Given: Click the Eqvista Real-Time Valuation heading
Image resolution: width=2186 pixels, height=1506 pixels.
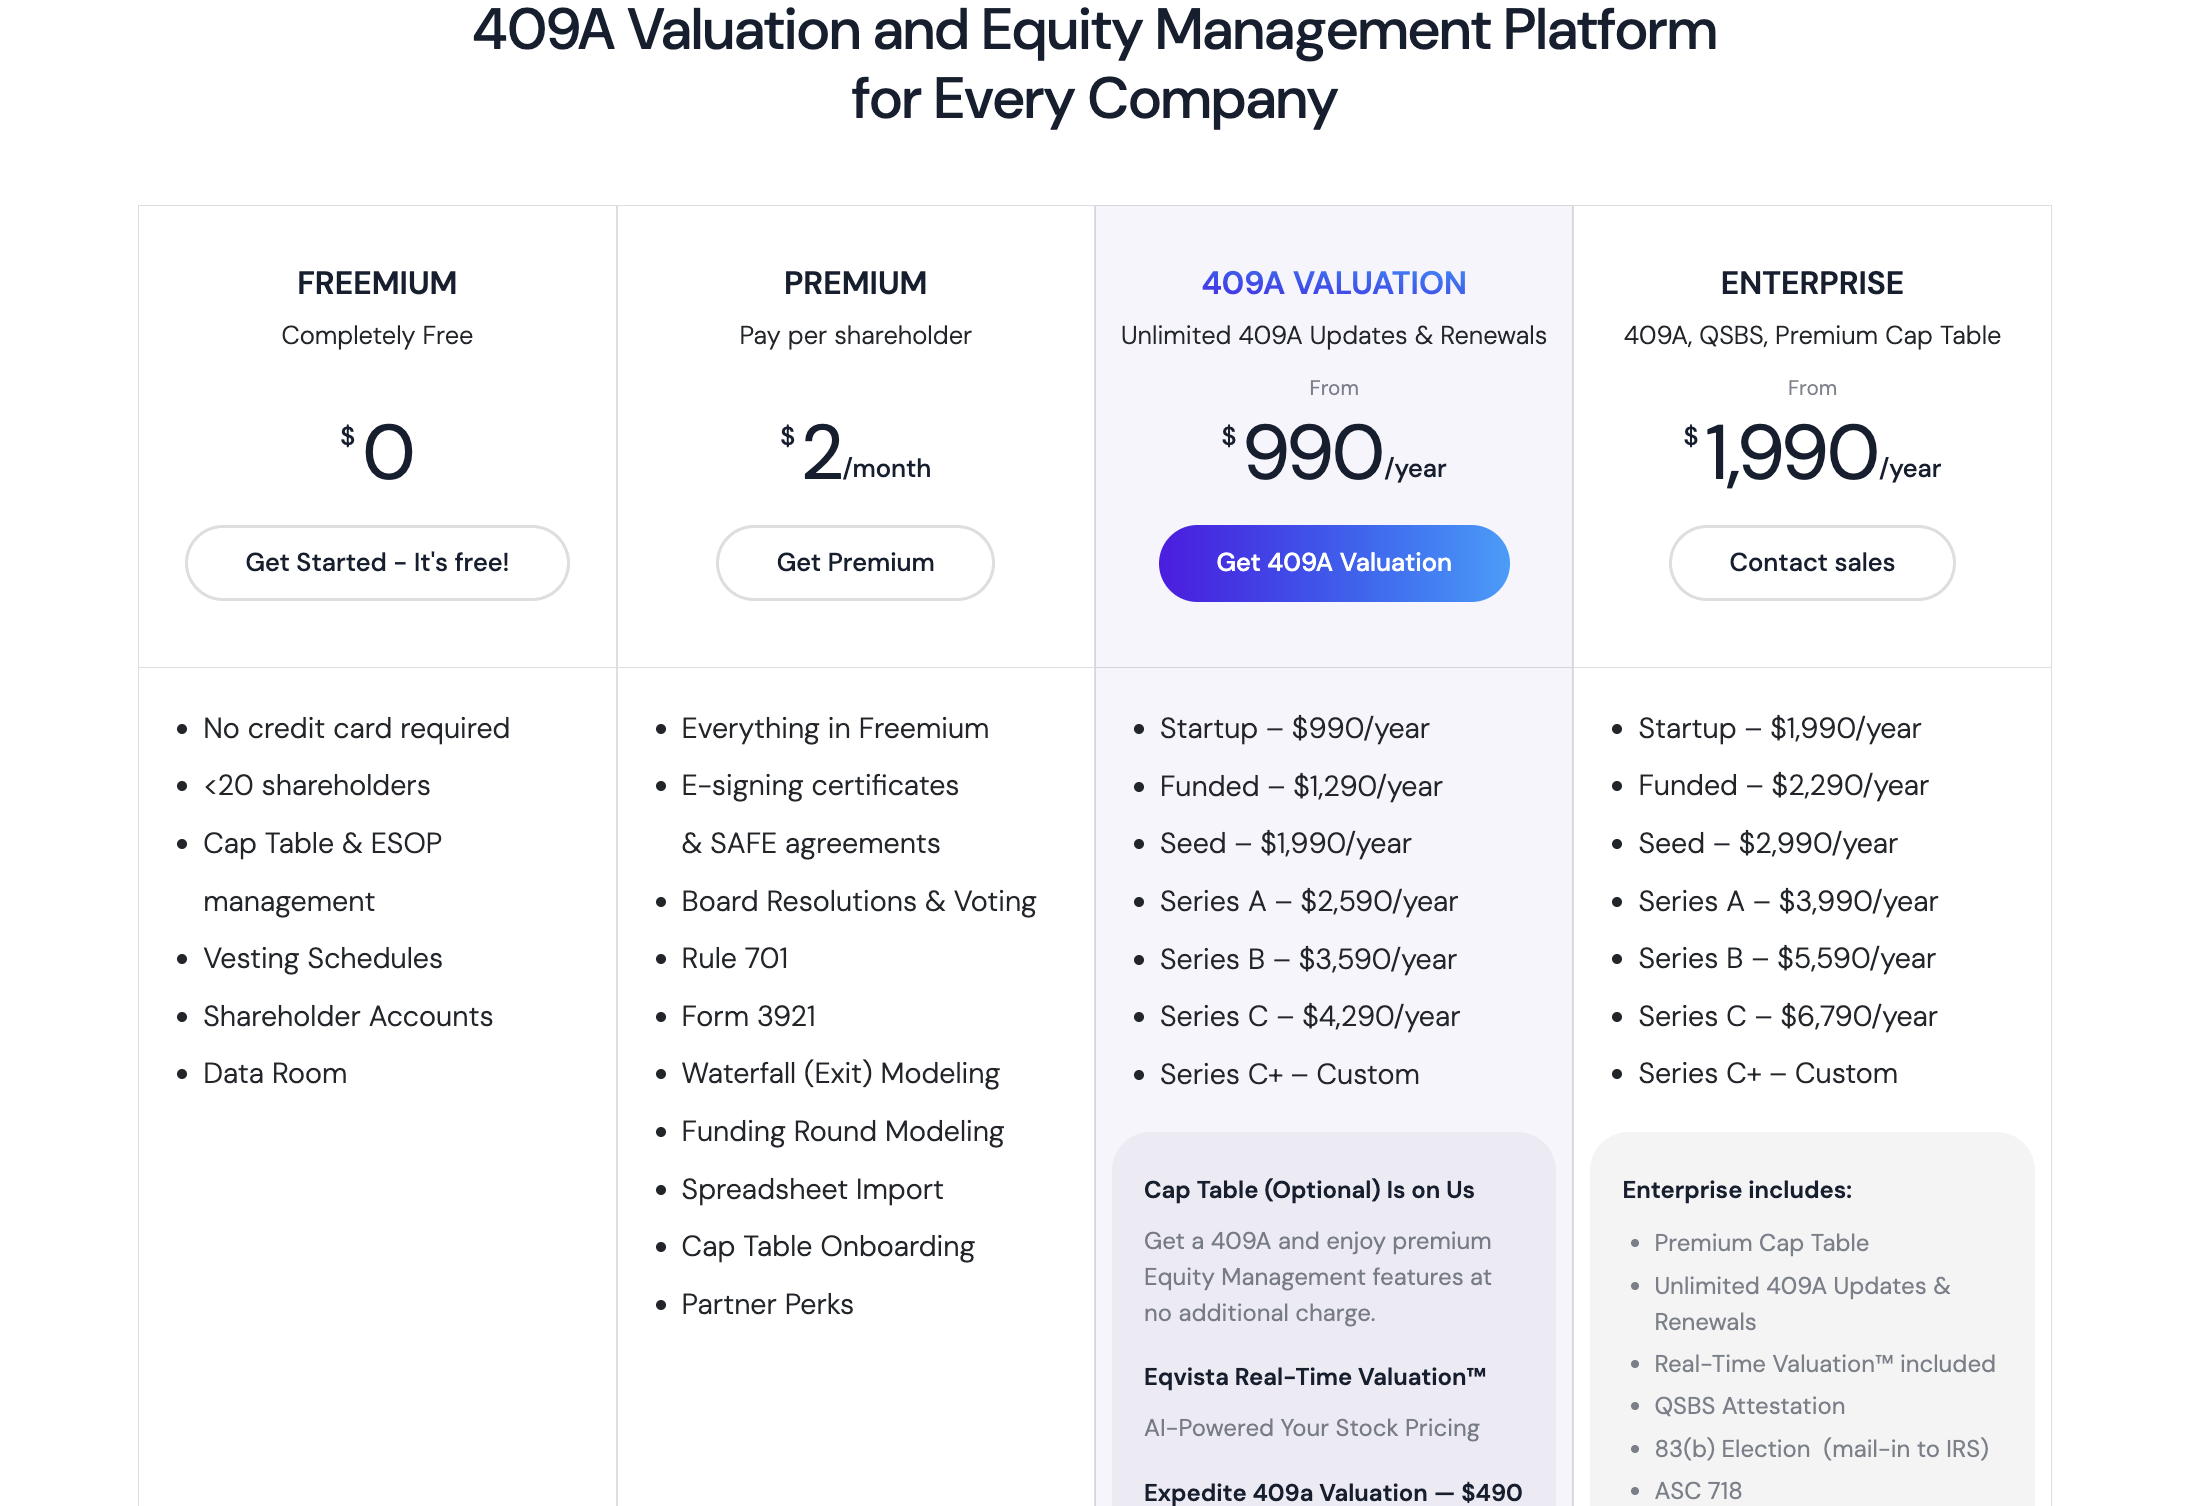Looking at the screenshot, I should tap(1314, 1377).
